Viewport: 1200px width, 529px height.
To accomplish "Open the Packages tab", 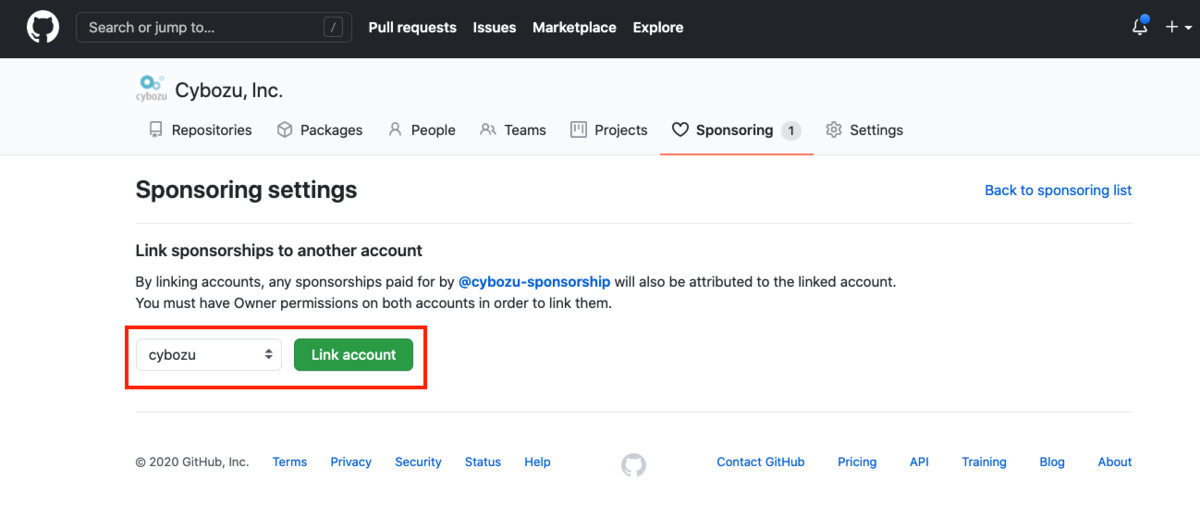I will [320, 130].
